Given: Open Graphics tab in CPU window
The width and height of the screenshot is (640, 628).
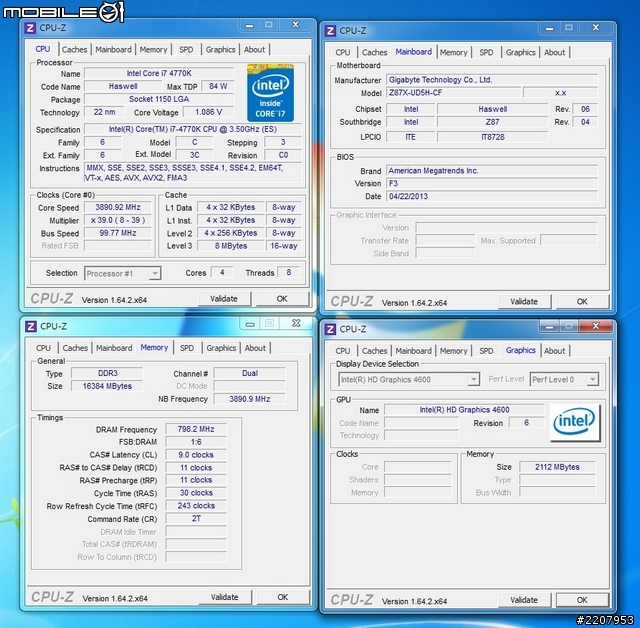Looking at the screenshot, I should tap(220, 50).
